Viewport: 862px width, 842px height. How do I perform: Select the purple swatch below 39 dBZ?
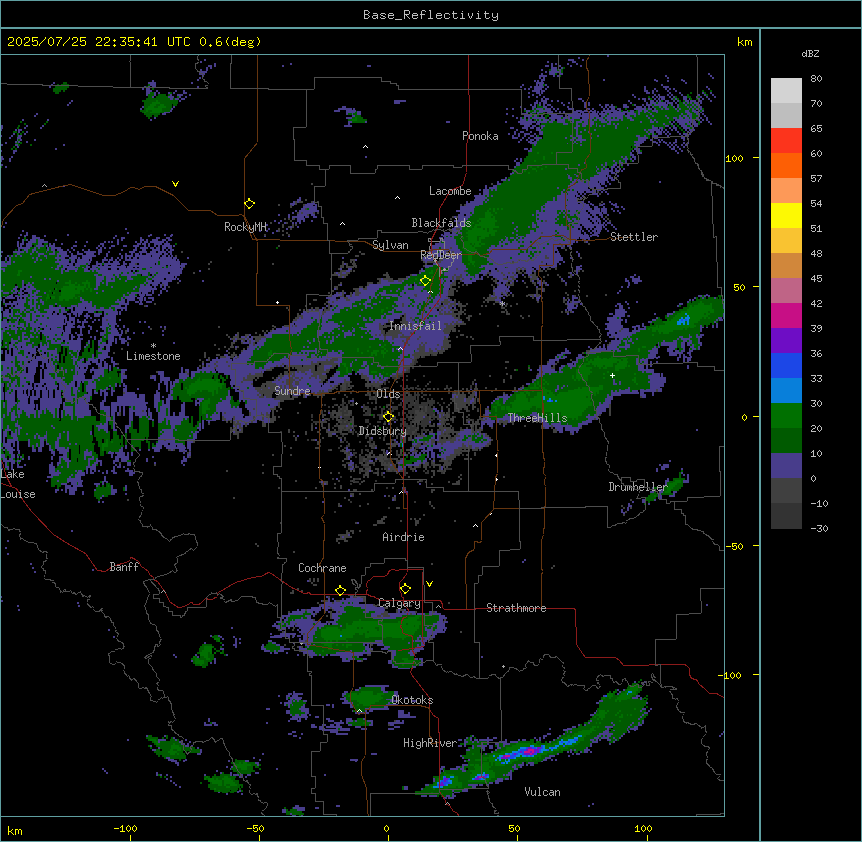click(786, 341)
